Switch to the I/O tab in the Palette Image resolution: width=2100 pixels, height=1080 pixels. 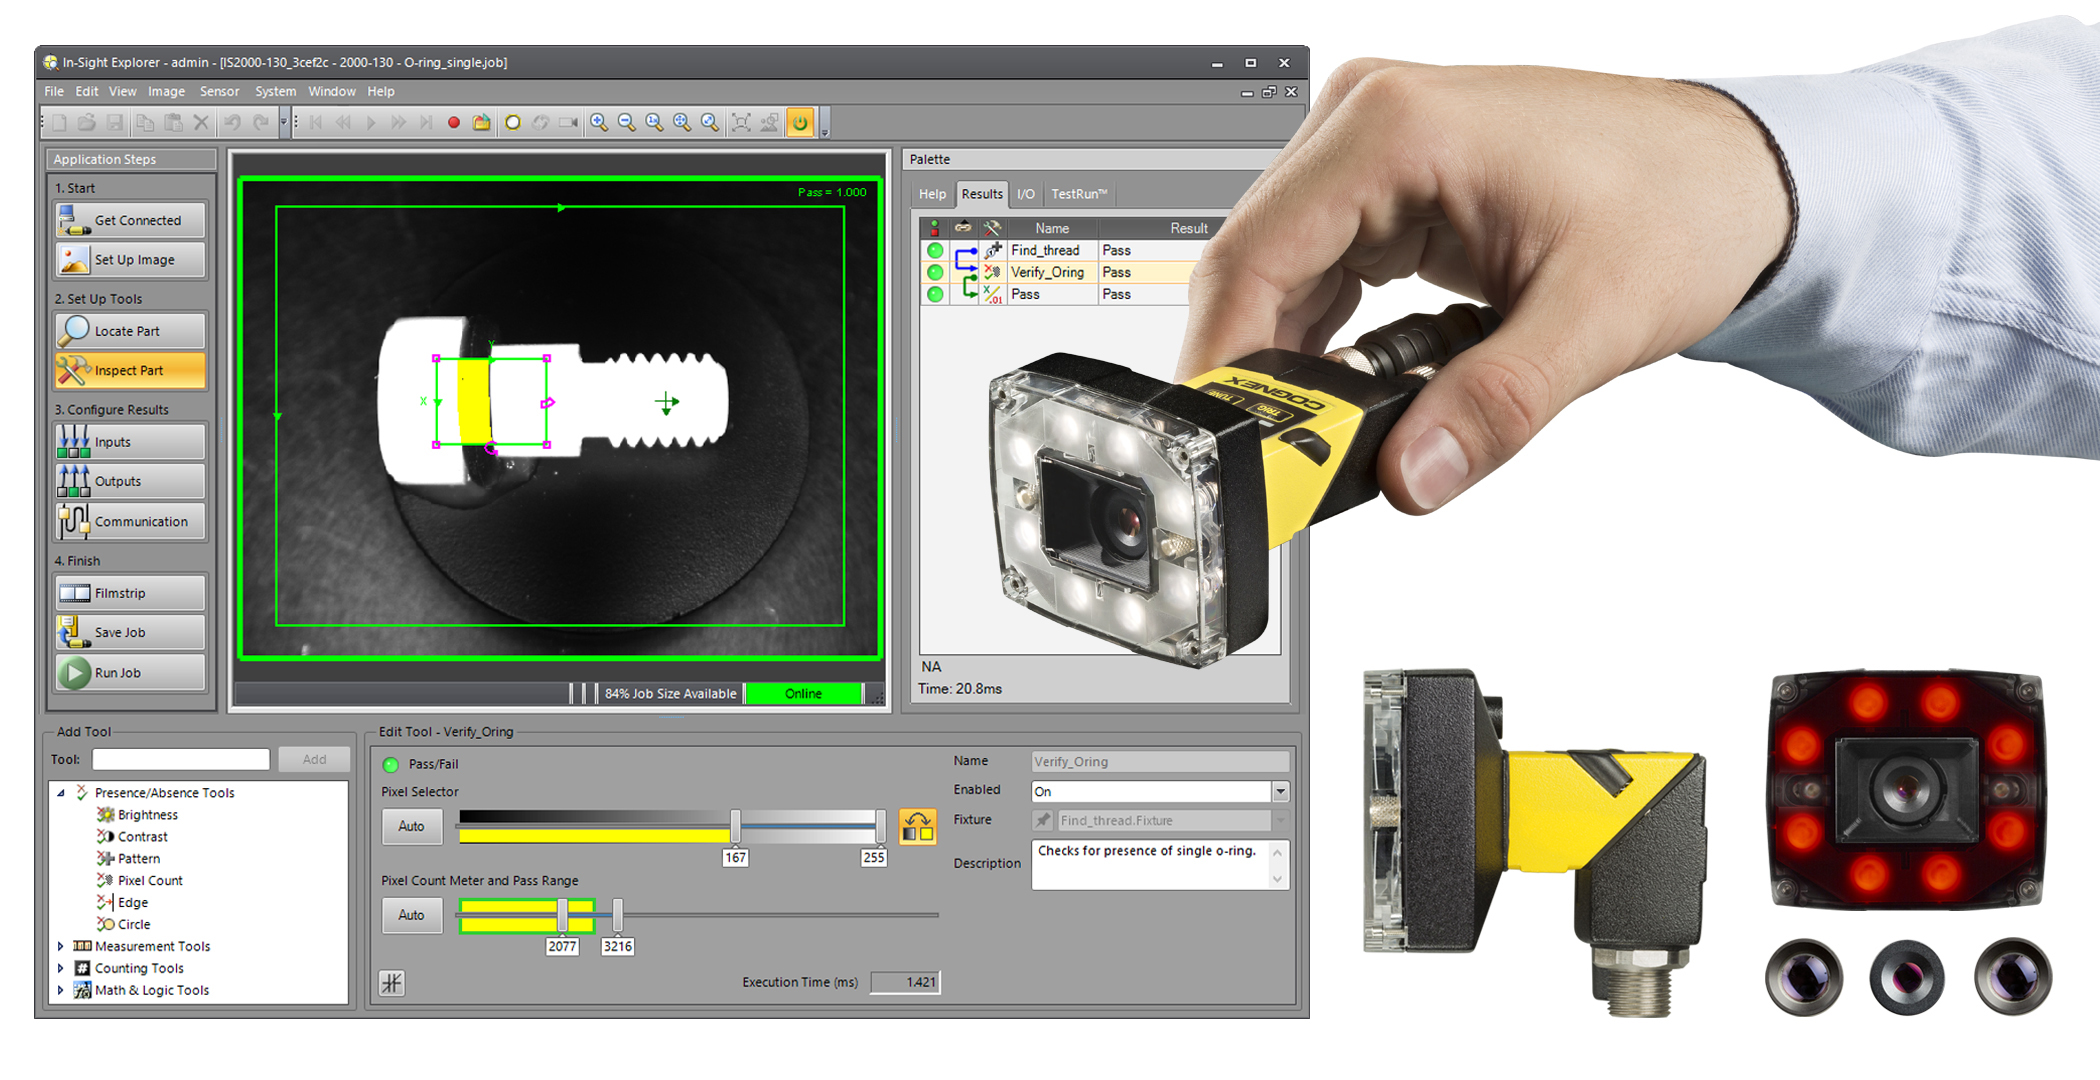coord(1026,193)
